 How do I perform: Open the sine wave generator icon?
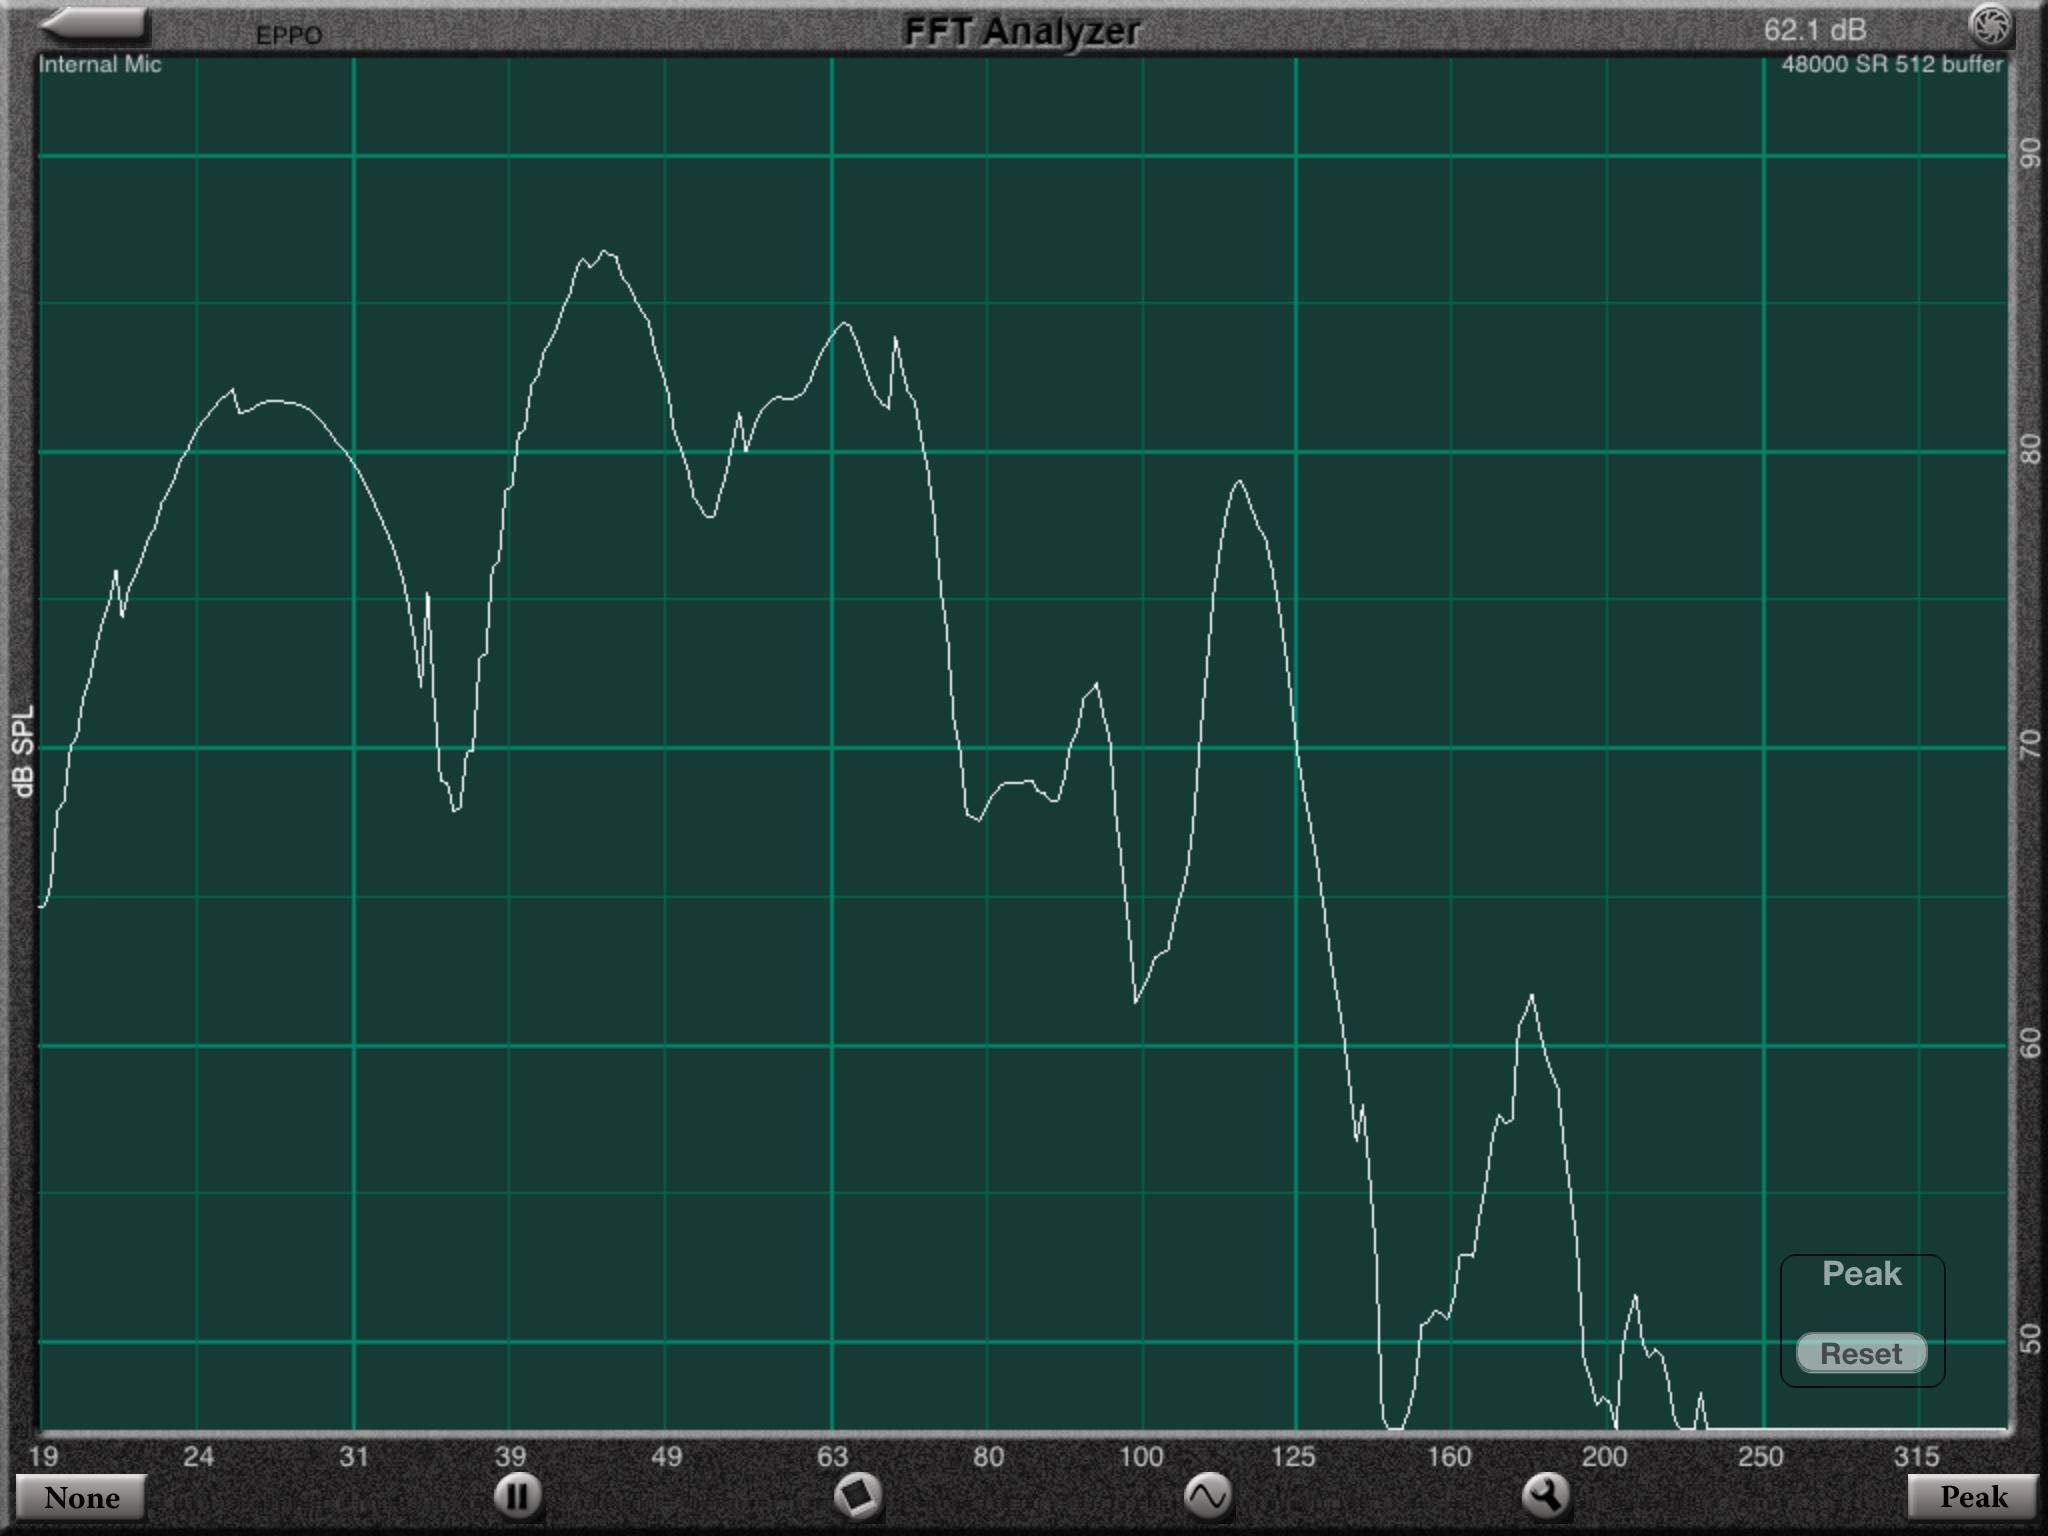pyautogui.click(x=1207, y=1496)
